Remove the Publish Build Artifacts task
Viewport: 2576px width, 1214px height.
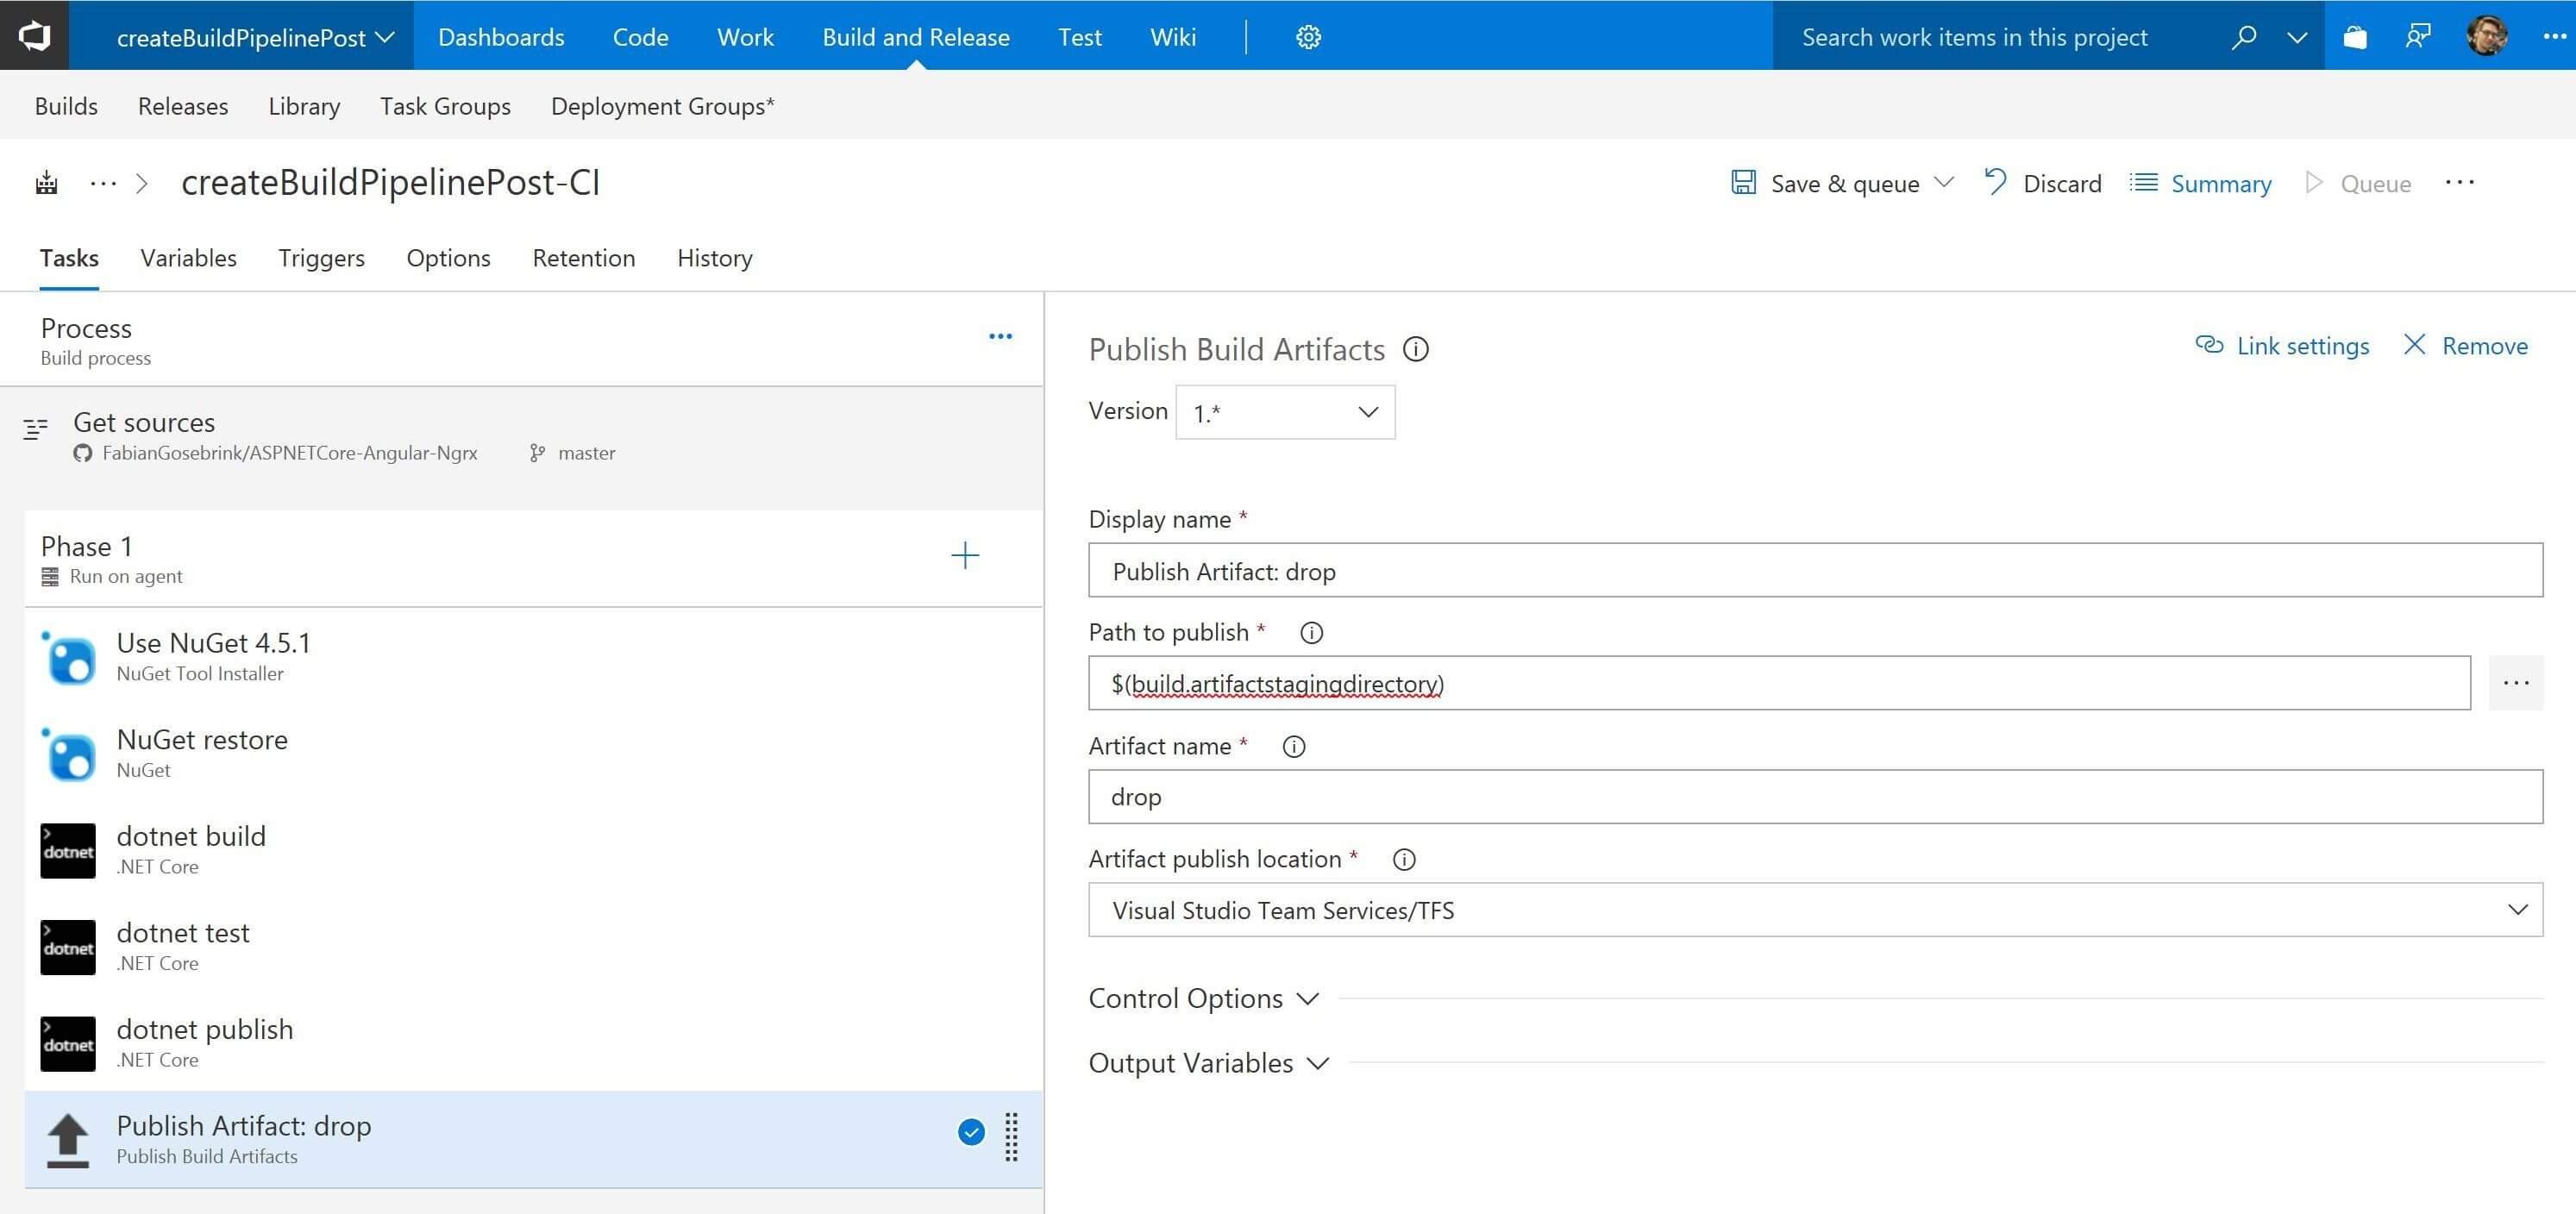point(2465,346)
